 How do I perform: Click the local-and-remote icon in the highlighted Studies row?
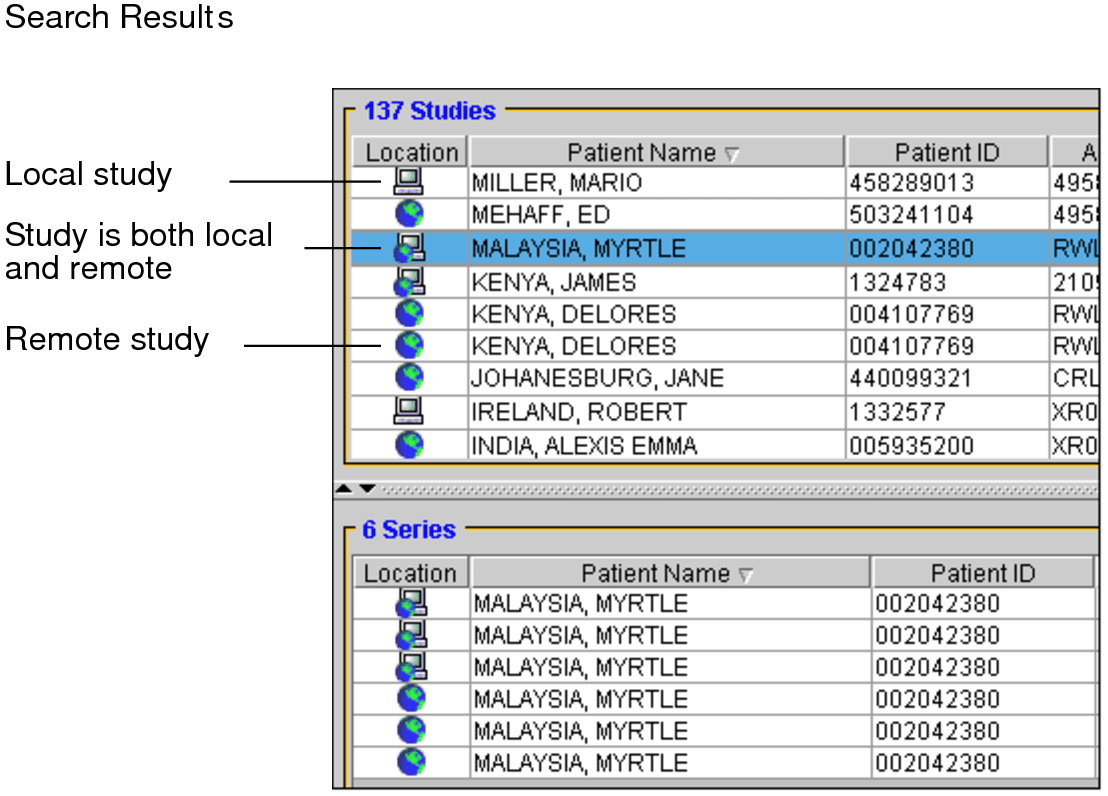(409, 248)
